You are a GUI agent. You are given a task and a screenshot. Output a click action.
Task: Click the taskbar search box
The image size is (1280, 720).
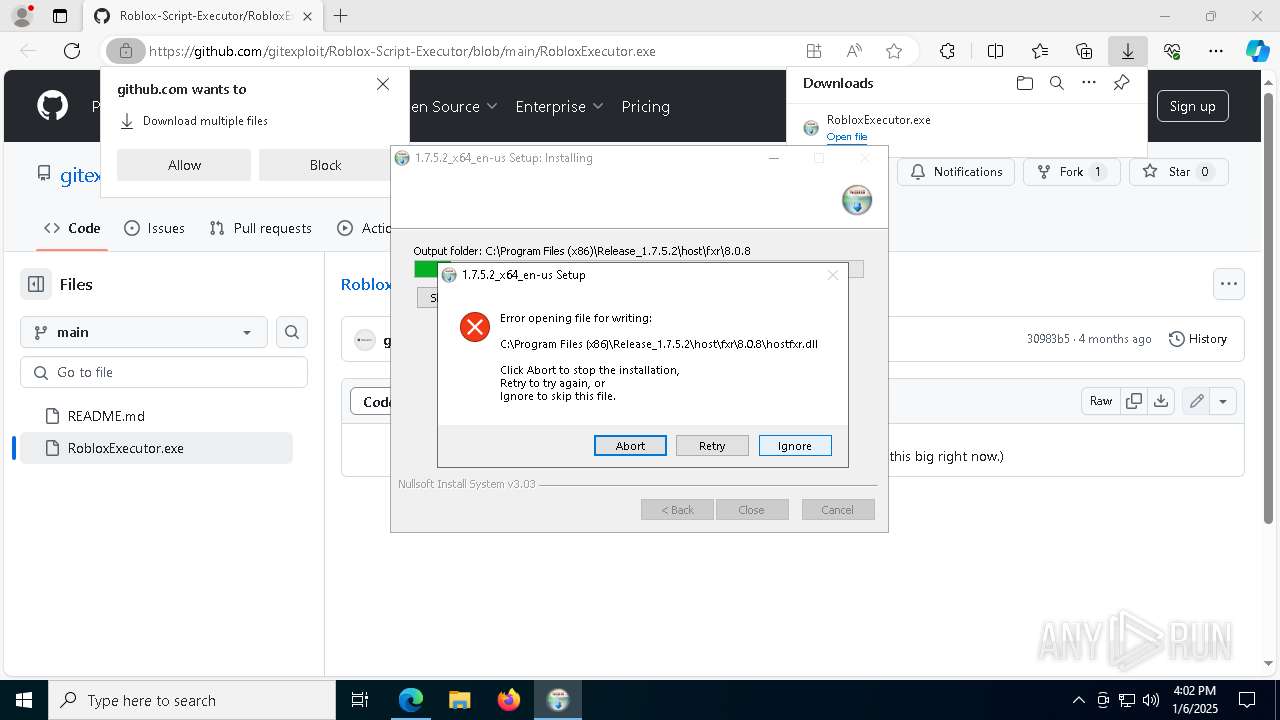tap(192, 700)
